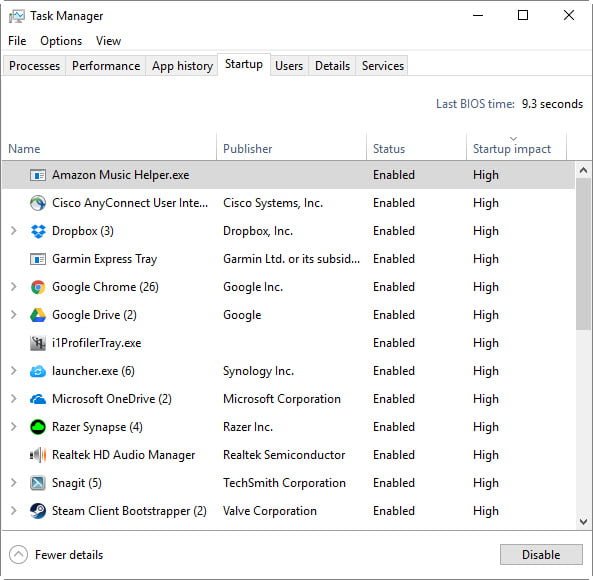Open the Options menu
Viewport: 593px width, 580px height.
[61, 41]
